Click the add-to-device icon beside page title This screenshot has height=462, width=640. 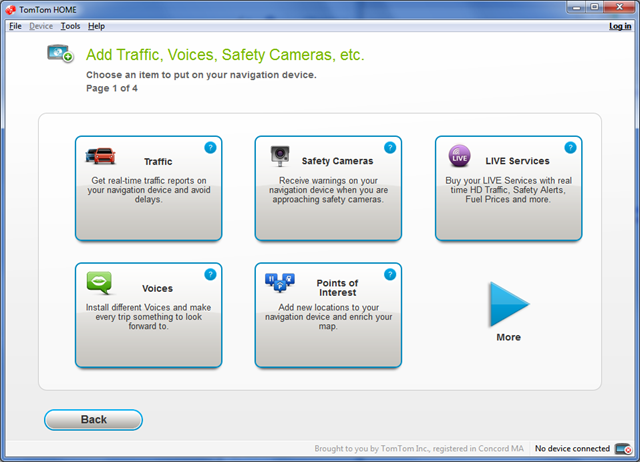(60, 53)
